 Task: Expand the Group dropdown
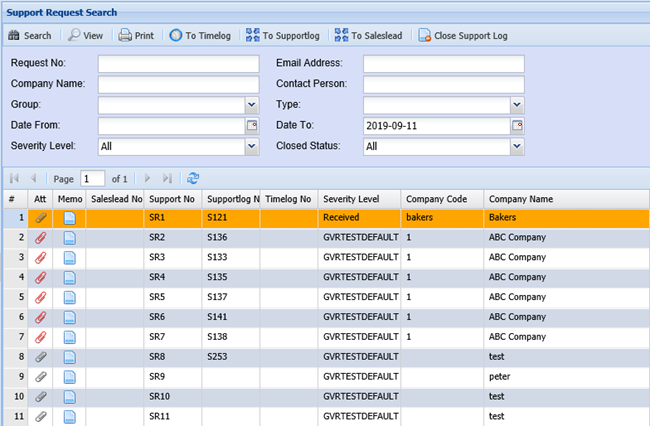click(252, 104)
